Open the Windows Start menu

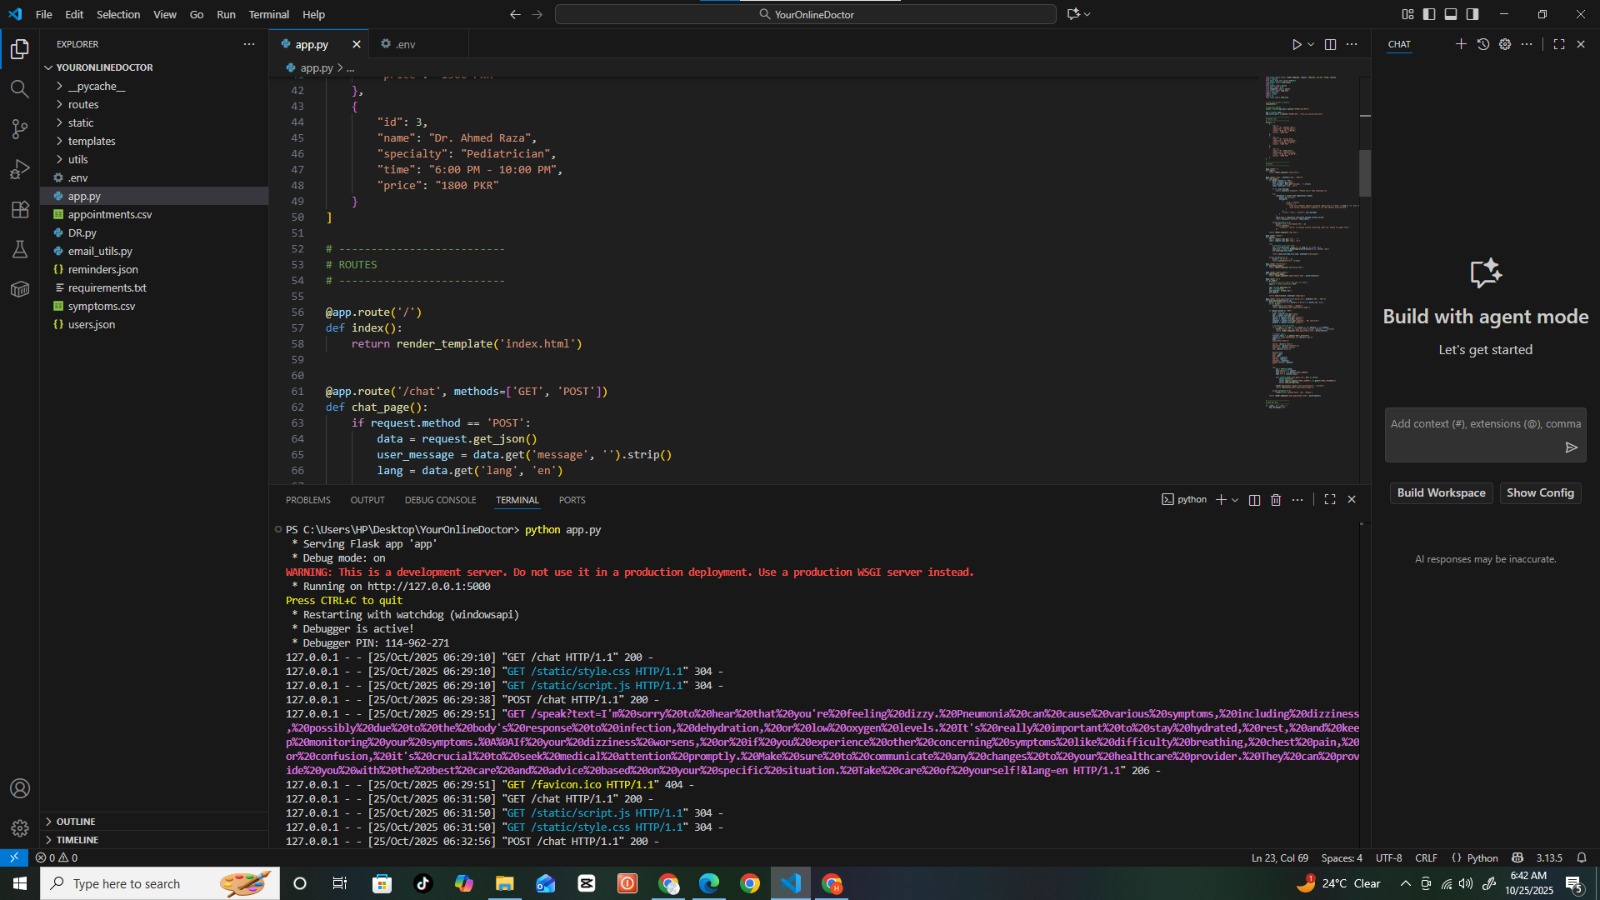click(19, 884)
